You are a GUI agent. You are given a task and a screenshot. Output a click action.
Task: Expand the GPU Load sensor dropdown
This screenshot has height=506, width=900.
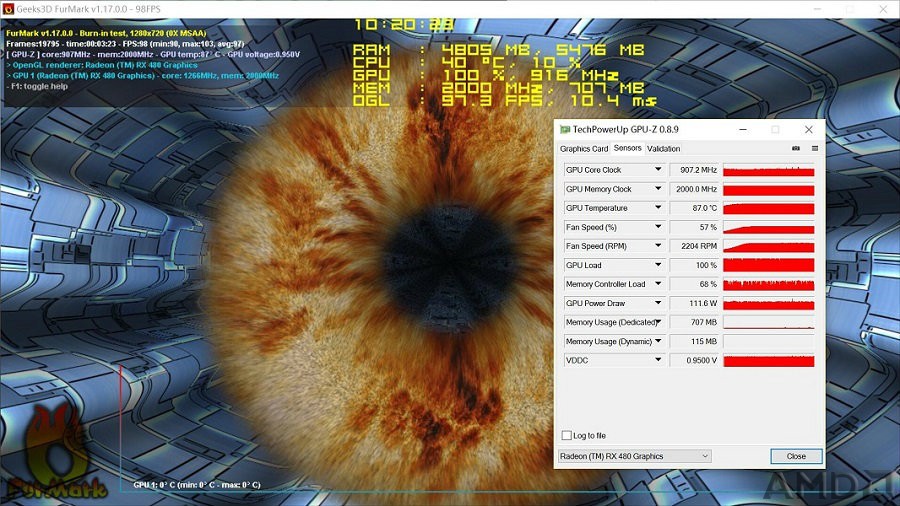658,265
